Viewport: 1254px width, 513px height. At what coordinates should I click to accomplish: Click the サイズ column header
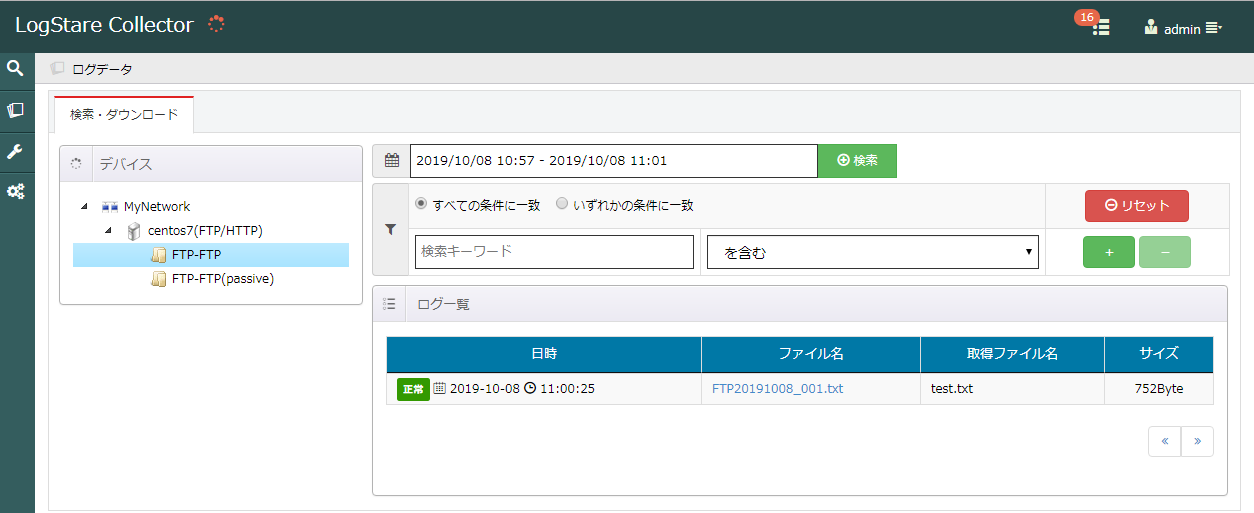tap(1159, 354)
